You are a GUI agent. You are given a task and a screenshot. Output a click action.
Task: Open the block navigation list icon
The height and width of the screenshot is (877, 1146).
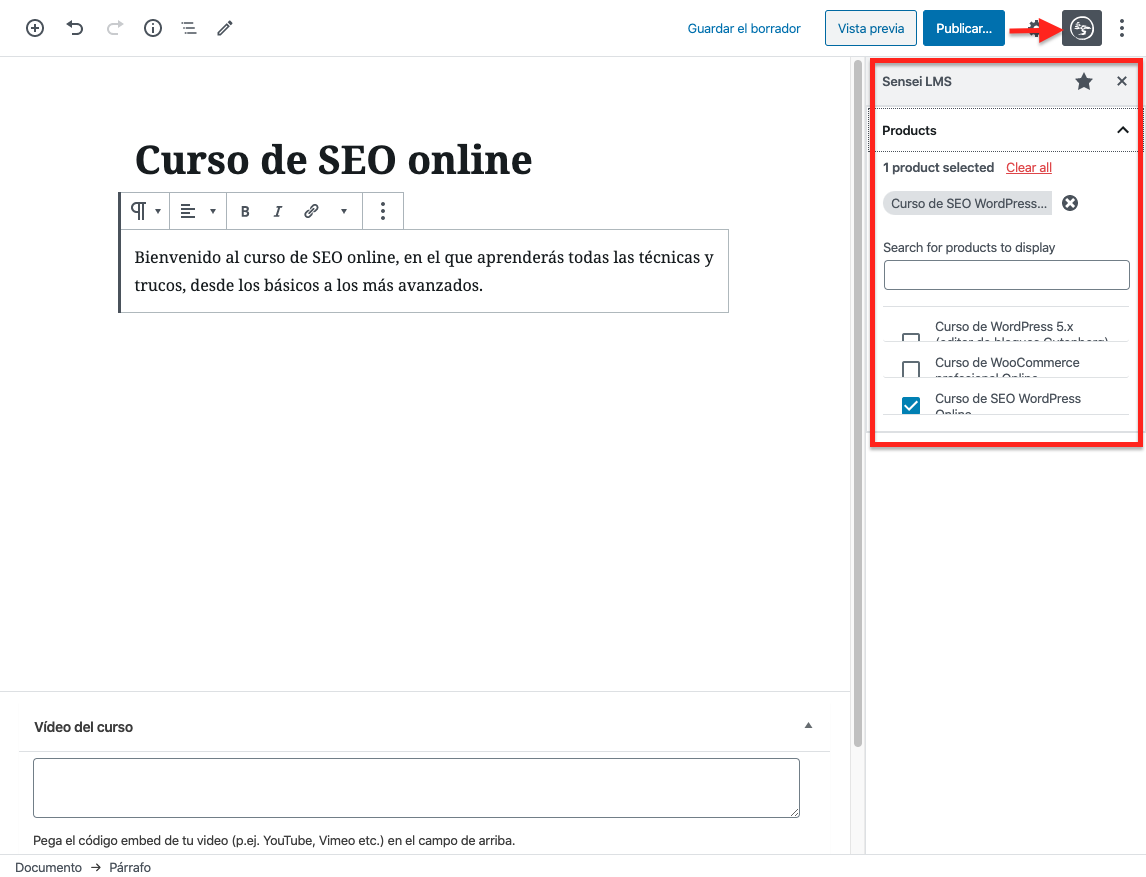coord(189,28)
